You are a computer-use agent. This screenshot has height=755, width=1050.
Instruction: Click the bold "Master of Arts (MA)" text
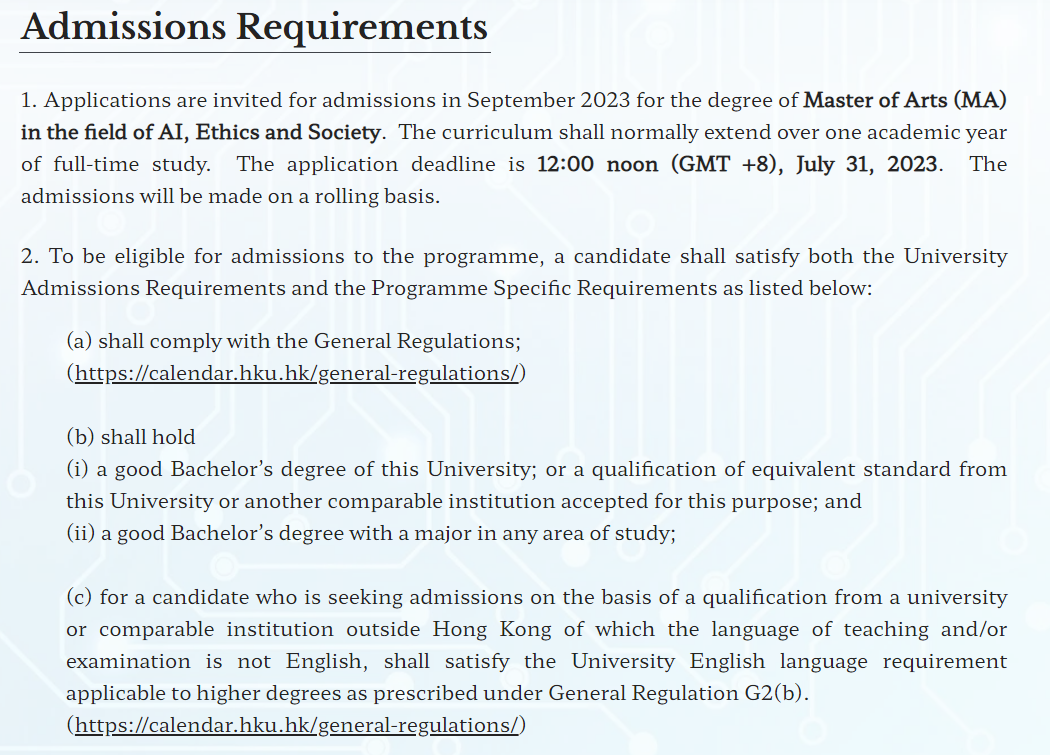click(x=905, y=100)
